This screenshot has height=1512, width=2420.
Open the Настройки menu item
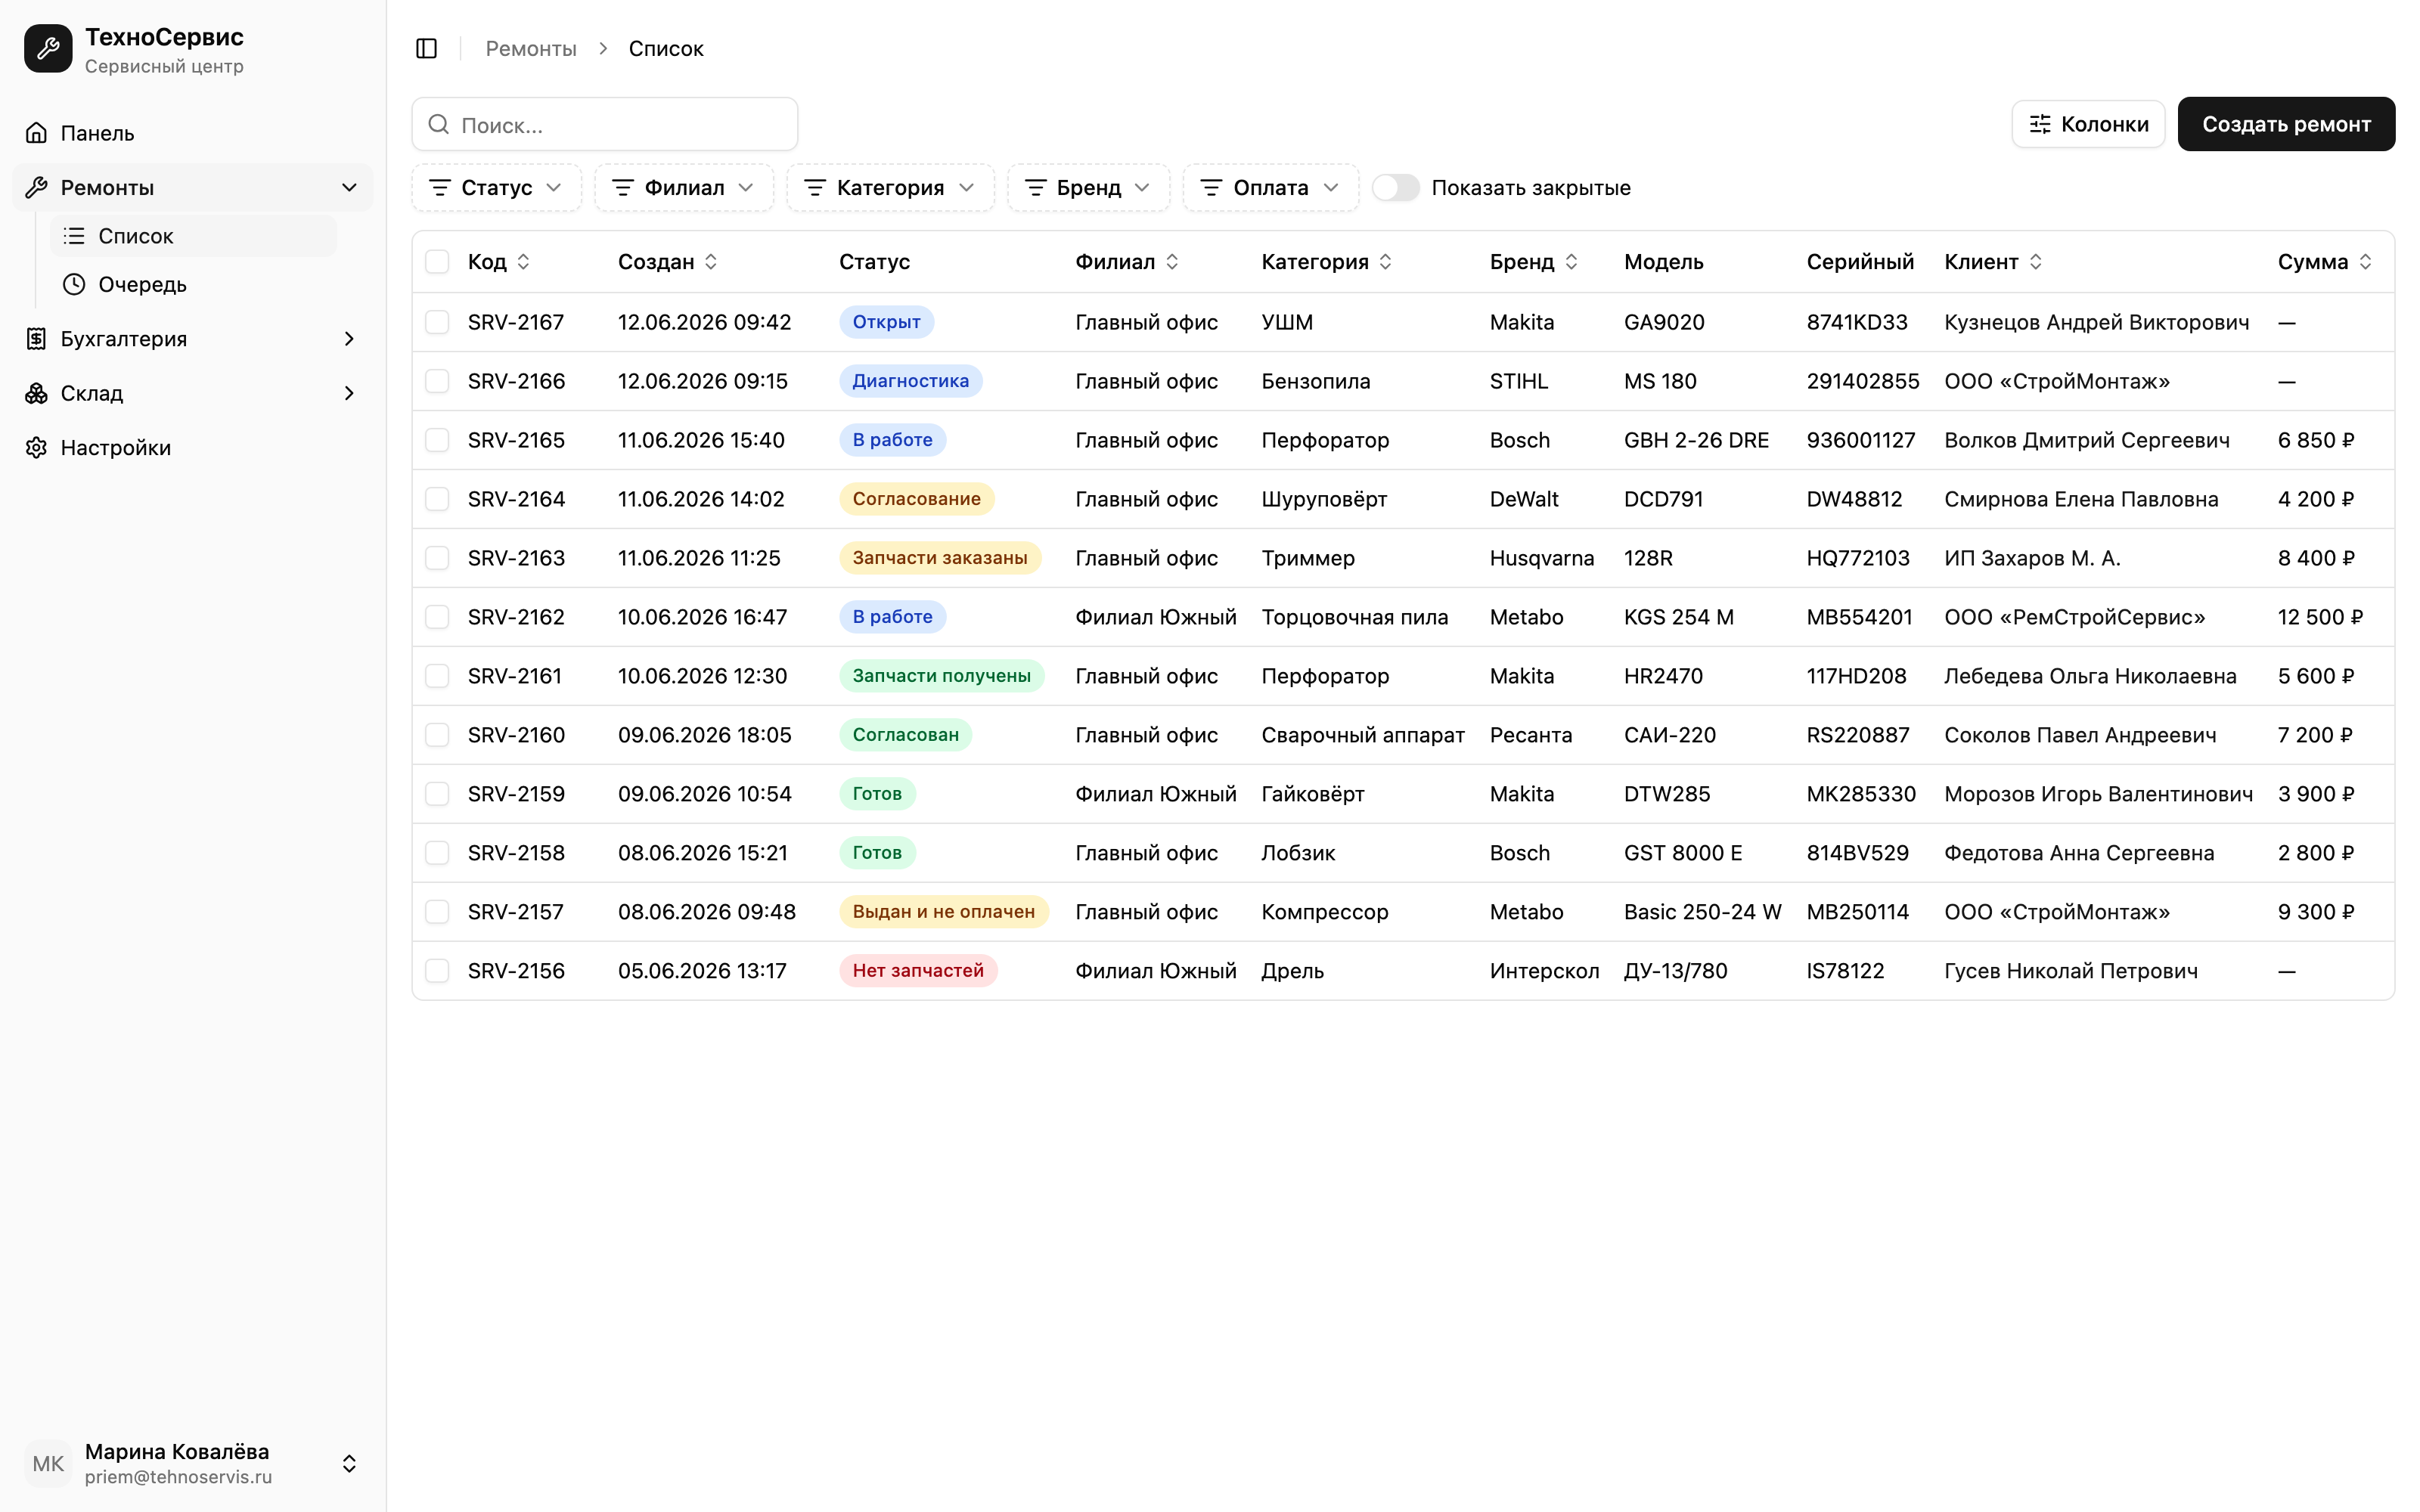(193, 447)
